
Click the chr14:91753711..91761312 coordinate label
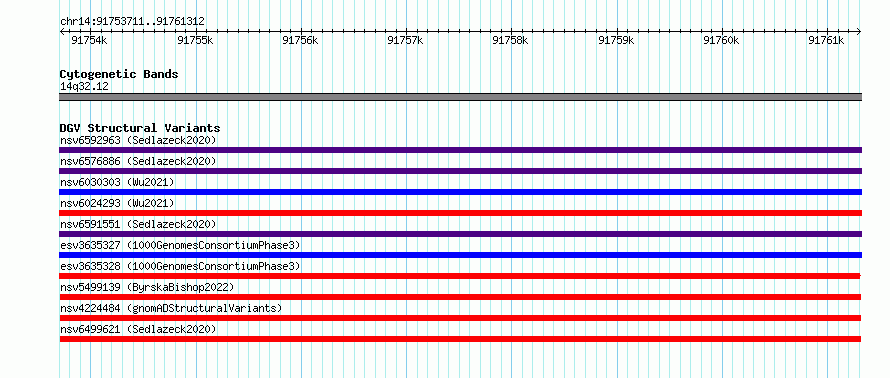click(132, 22)
